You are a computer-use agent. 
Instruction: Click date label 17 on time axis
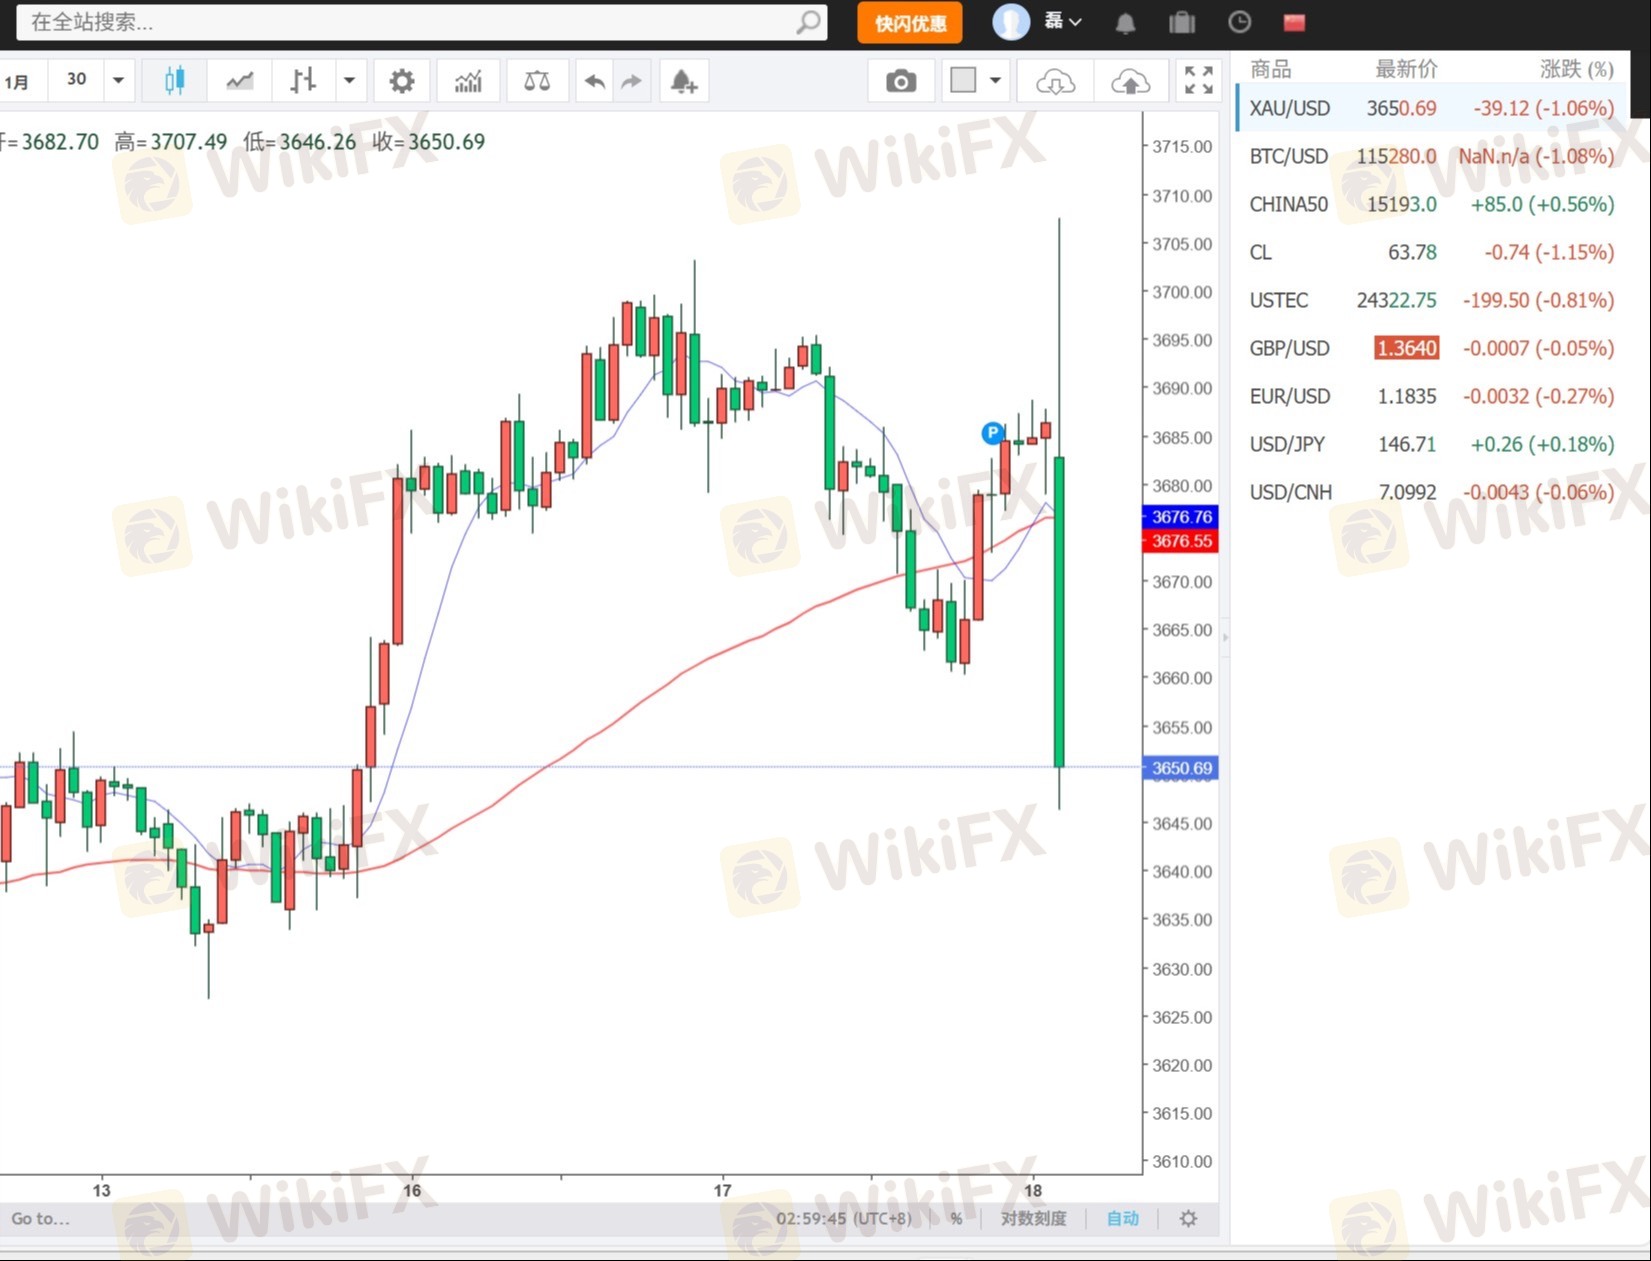pyautogui.click(x=722, y=1190)
